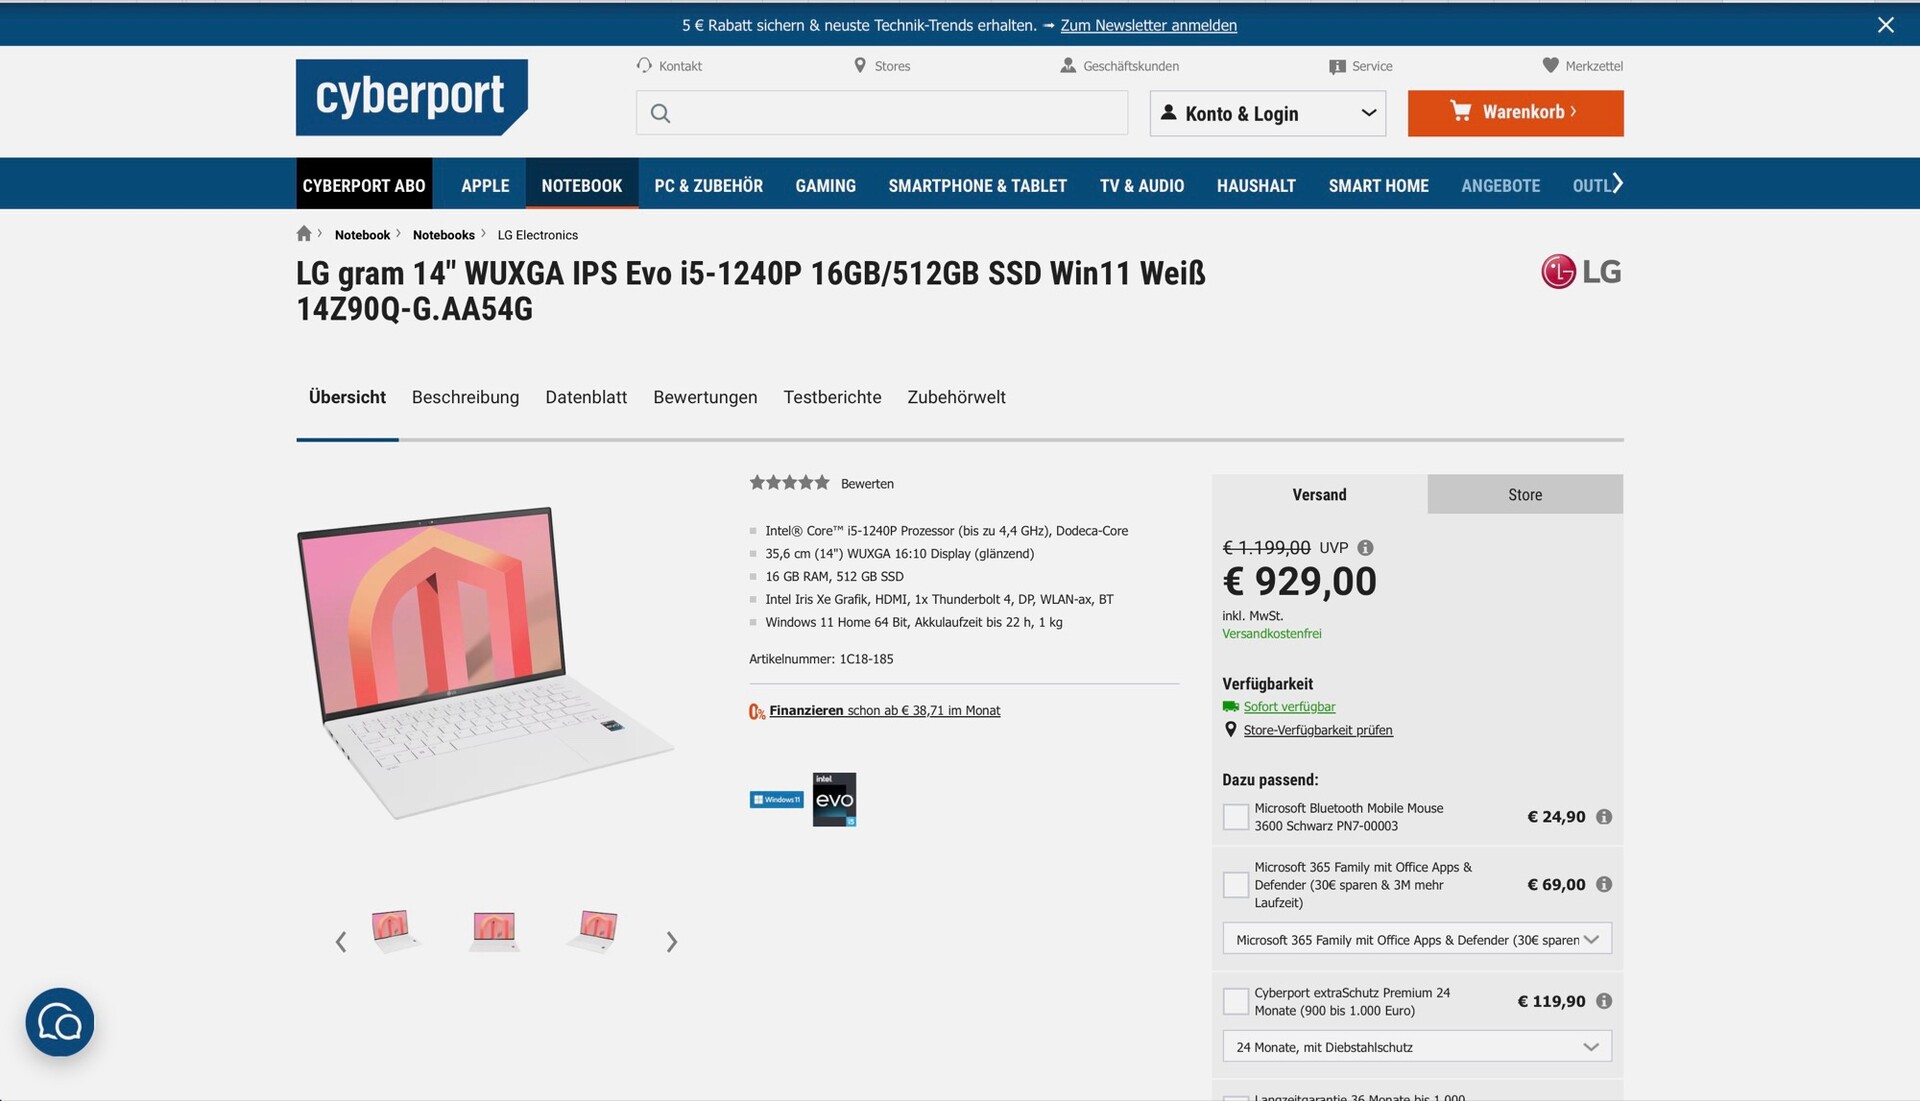Tick the Microsoft 365 Family checkbox
Screen dimensions: 1920x1101
point(1236,885)
